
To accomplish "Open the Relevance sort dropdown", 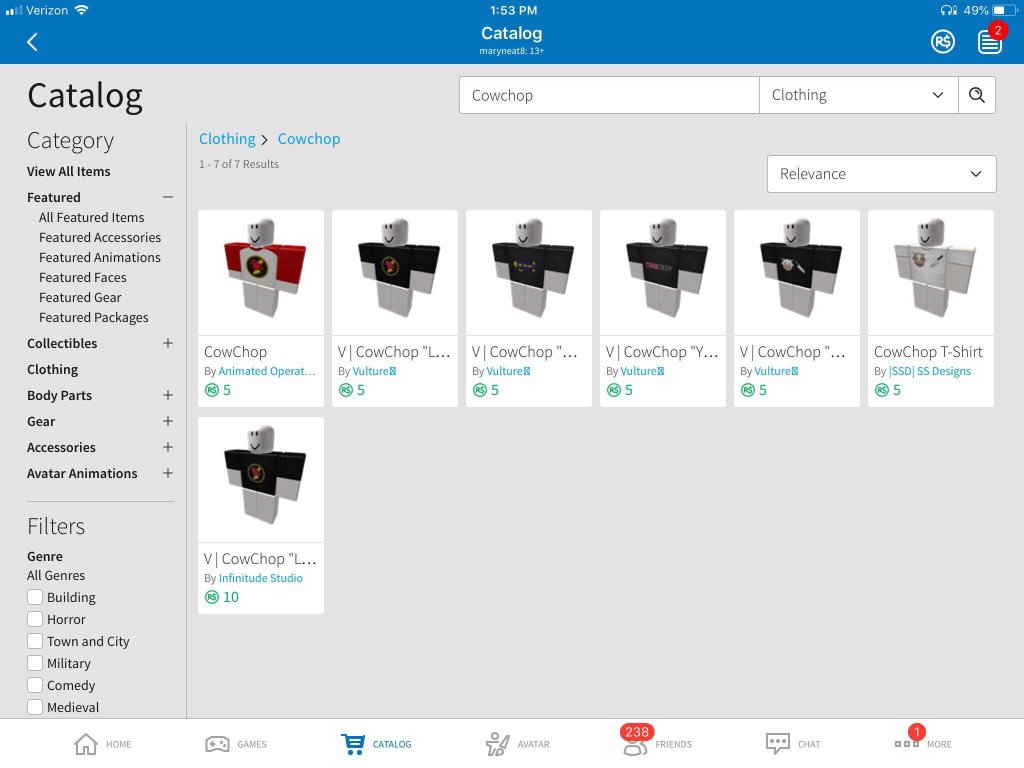I will [x=881, y=174].
